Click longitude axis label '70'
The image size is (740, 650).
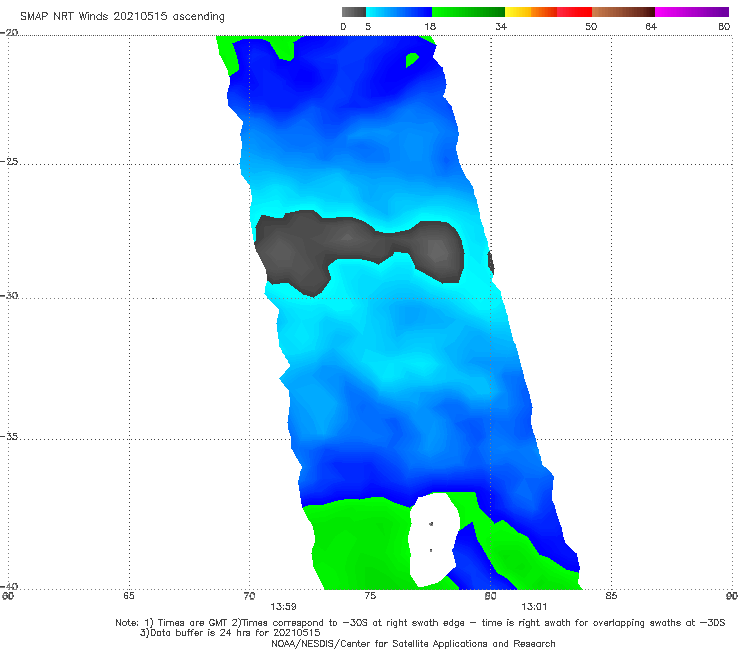coord(249,596)
